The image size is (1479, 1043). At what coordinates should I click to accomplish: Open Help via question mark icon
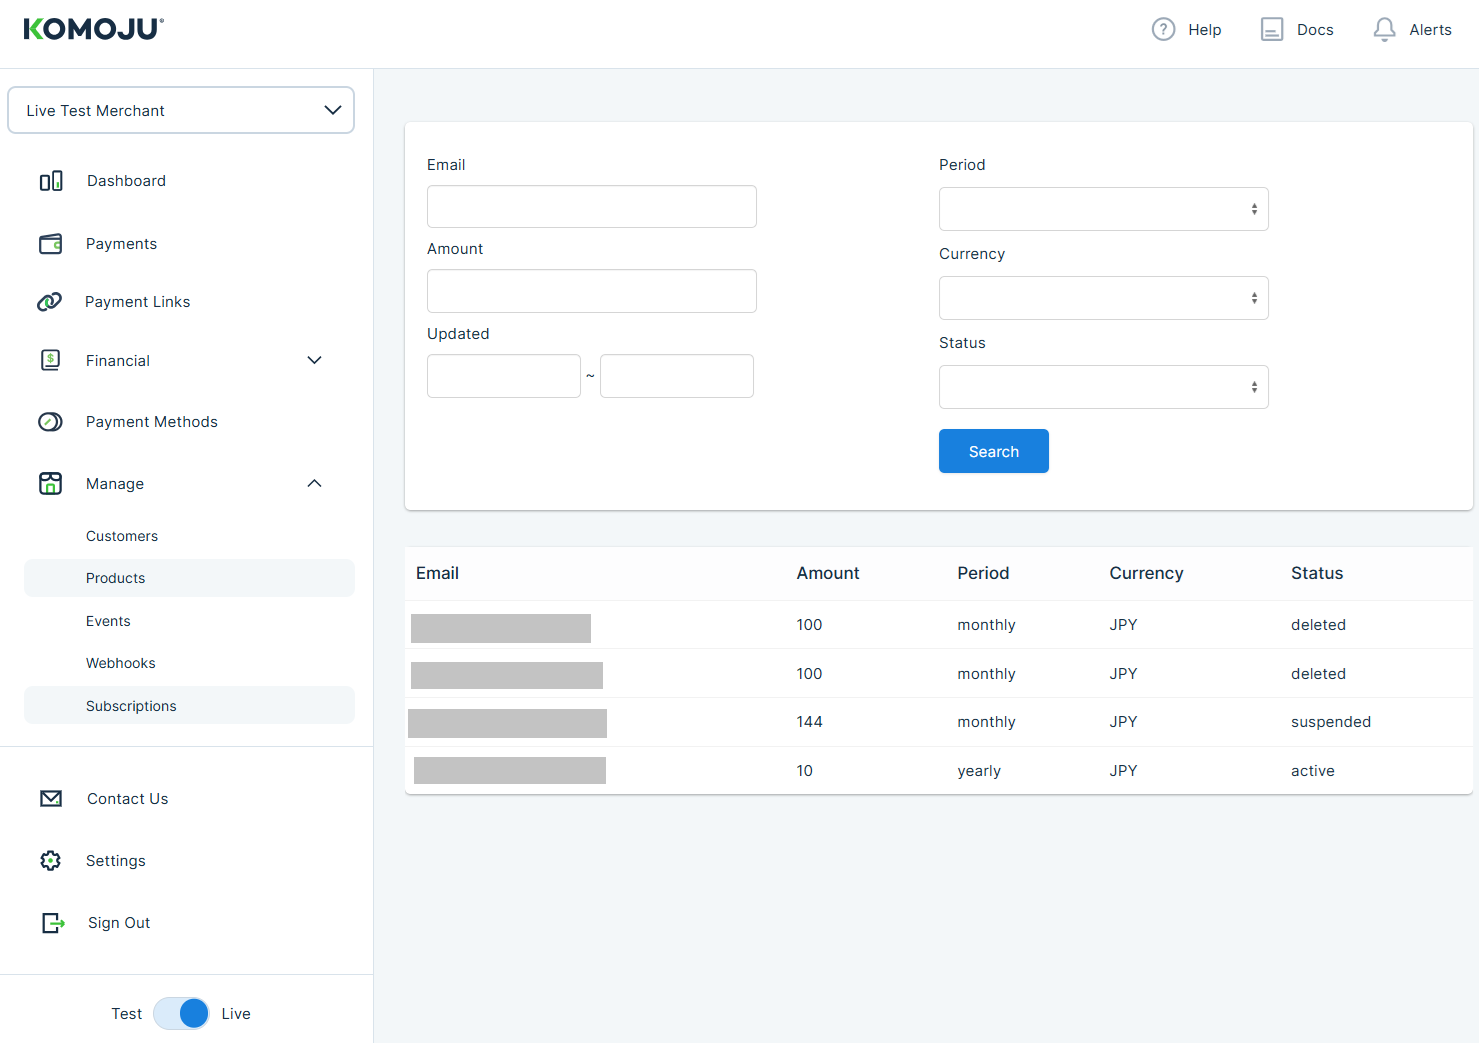1163,29
